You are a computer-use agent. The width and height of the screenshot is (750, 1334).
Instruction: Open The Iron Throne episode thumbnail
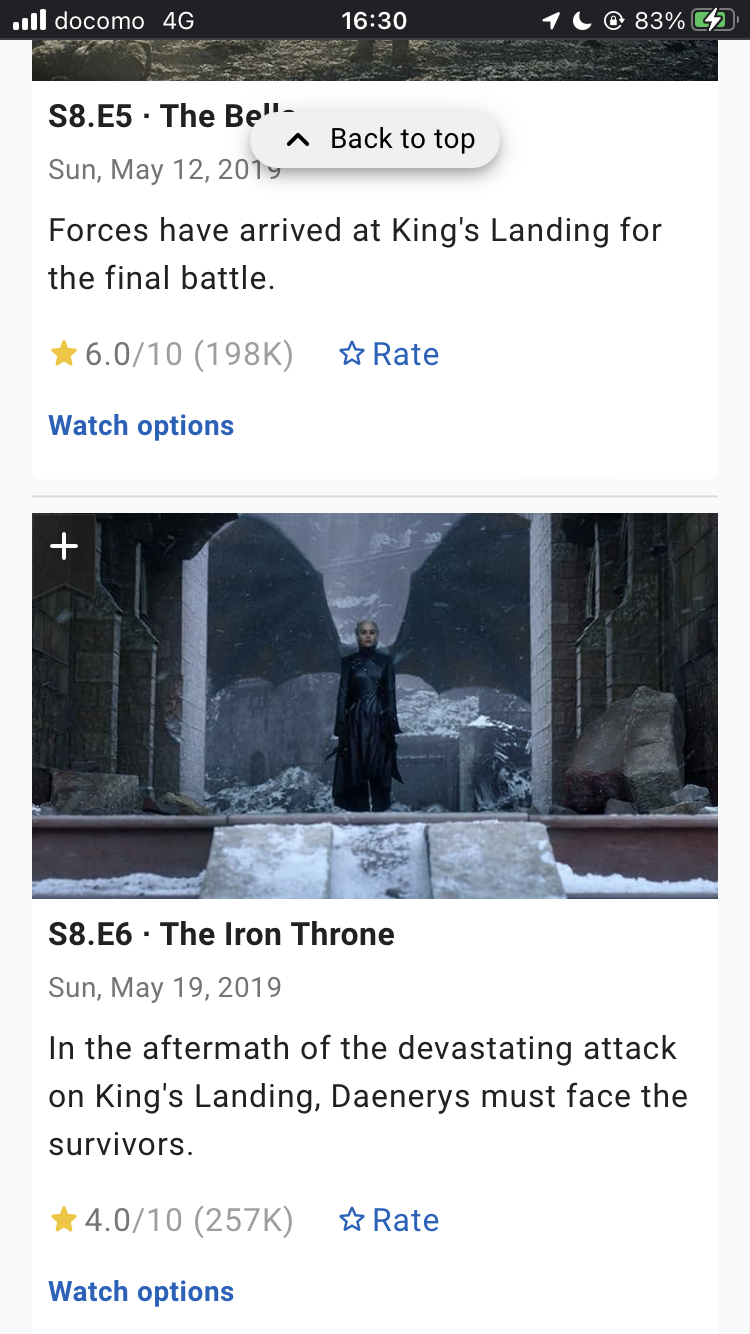click(x=375, y=706)
